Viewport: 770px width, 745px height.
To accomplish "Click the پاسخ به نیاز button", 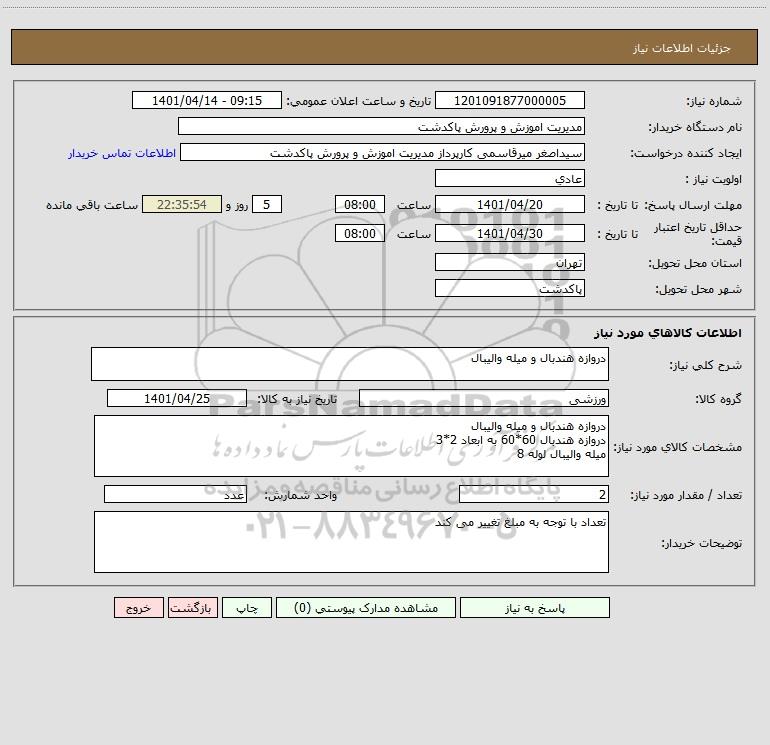I will (535, 607).
